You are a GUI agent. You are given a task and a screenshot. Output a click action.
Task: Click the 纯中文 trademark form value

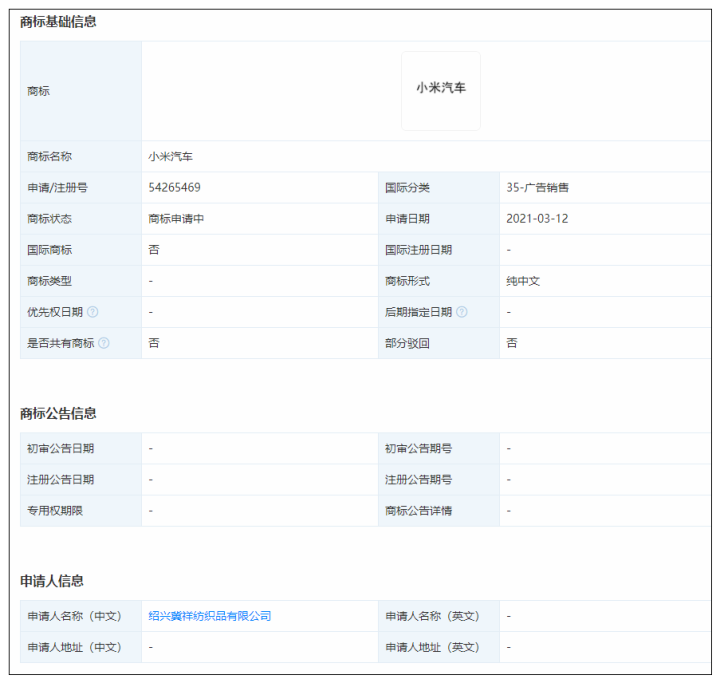[523, 281]
